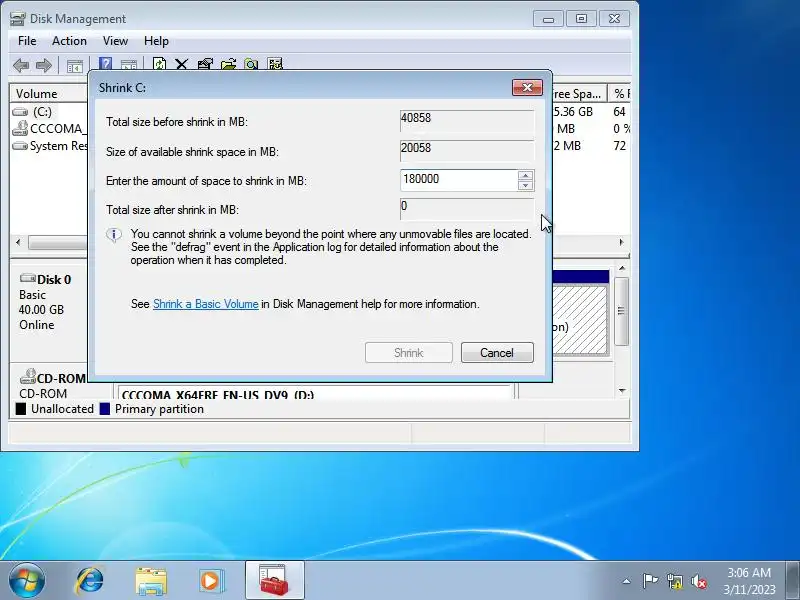Select the CCCOMA volume row
The height and width of the screenshot is (600, 800).
point(49,129)
